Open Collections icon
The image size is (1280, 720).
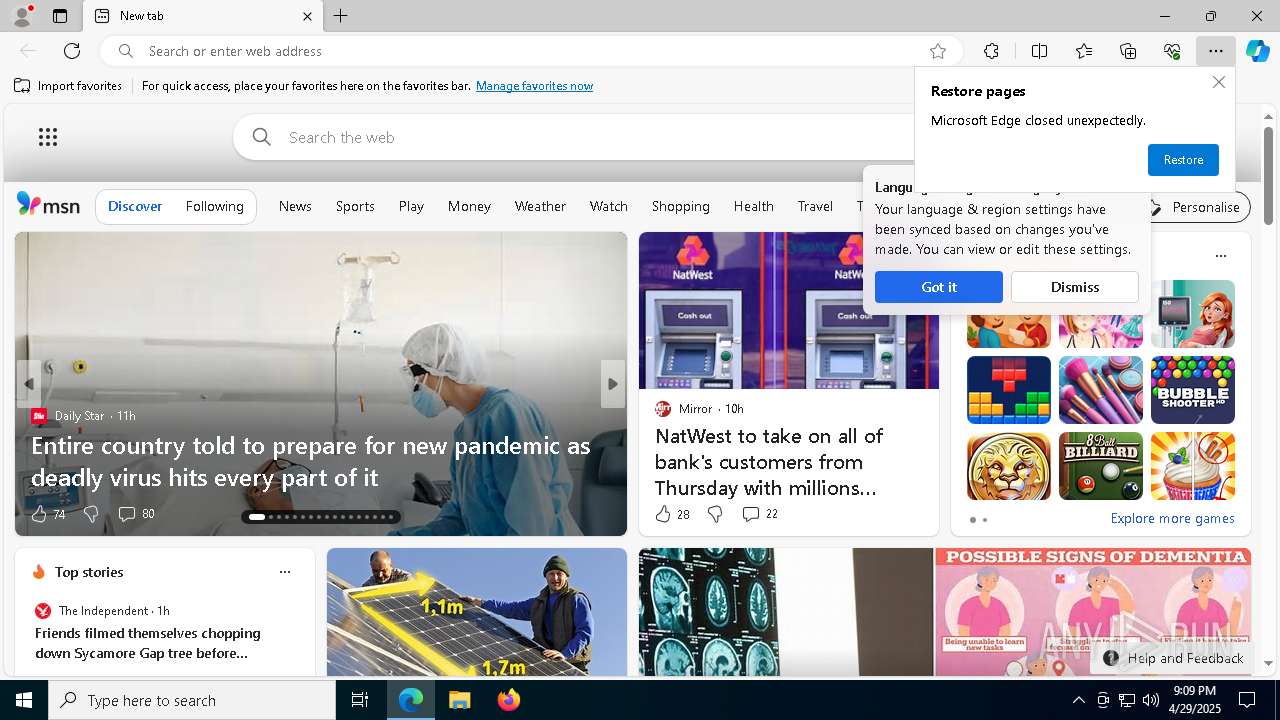pyautogui.click(x=1128, y=51)
